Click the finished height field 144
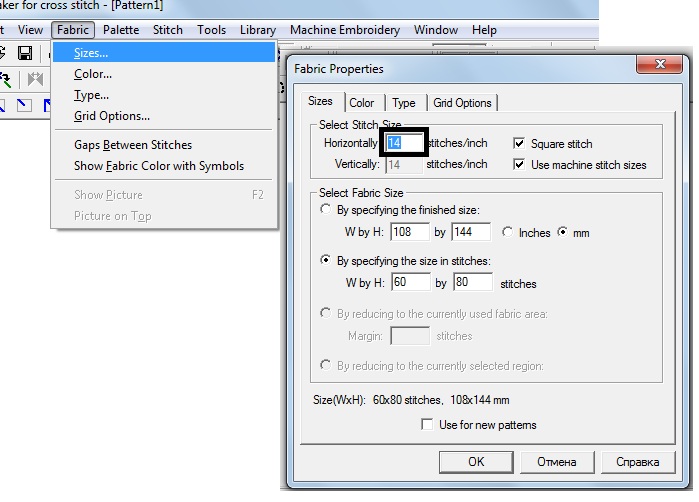Image resolution: width=699 pixels, height=502 pixels. click(x=471, y=232)
